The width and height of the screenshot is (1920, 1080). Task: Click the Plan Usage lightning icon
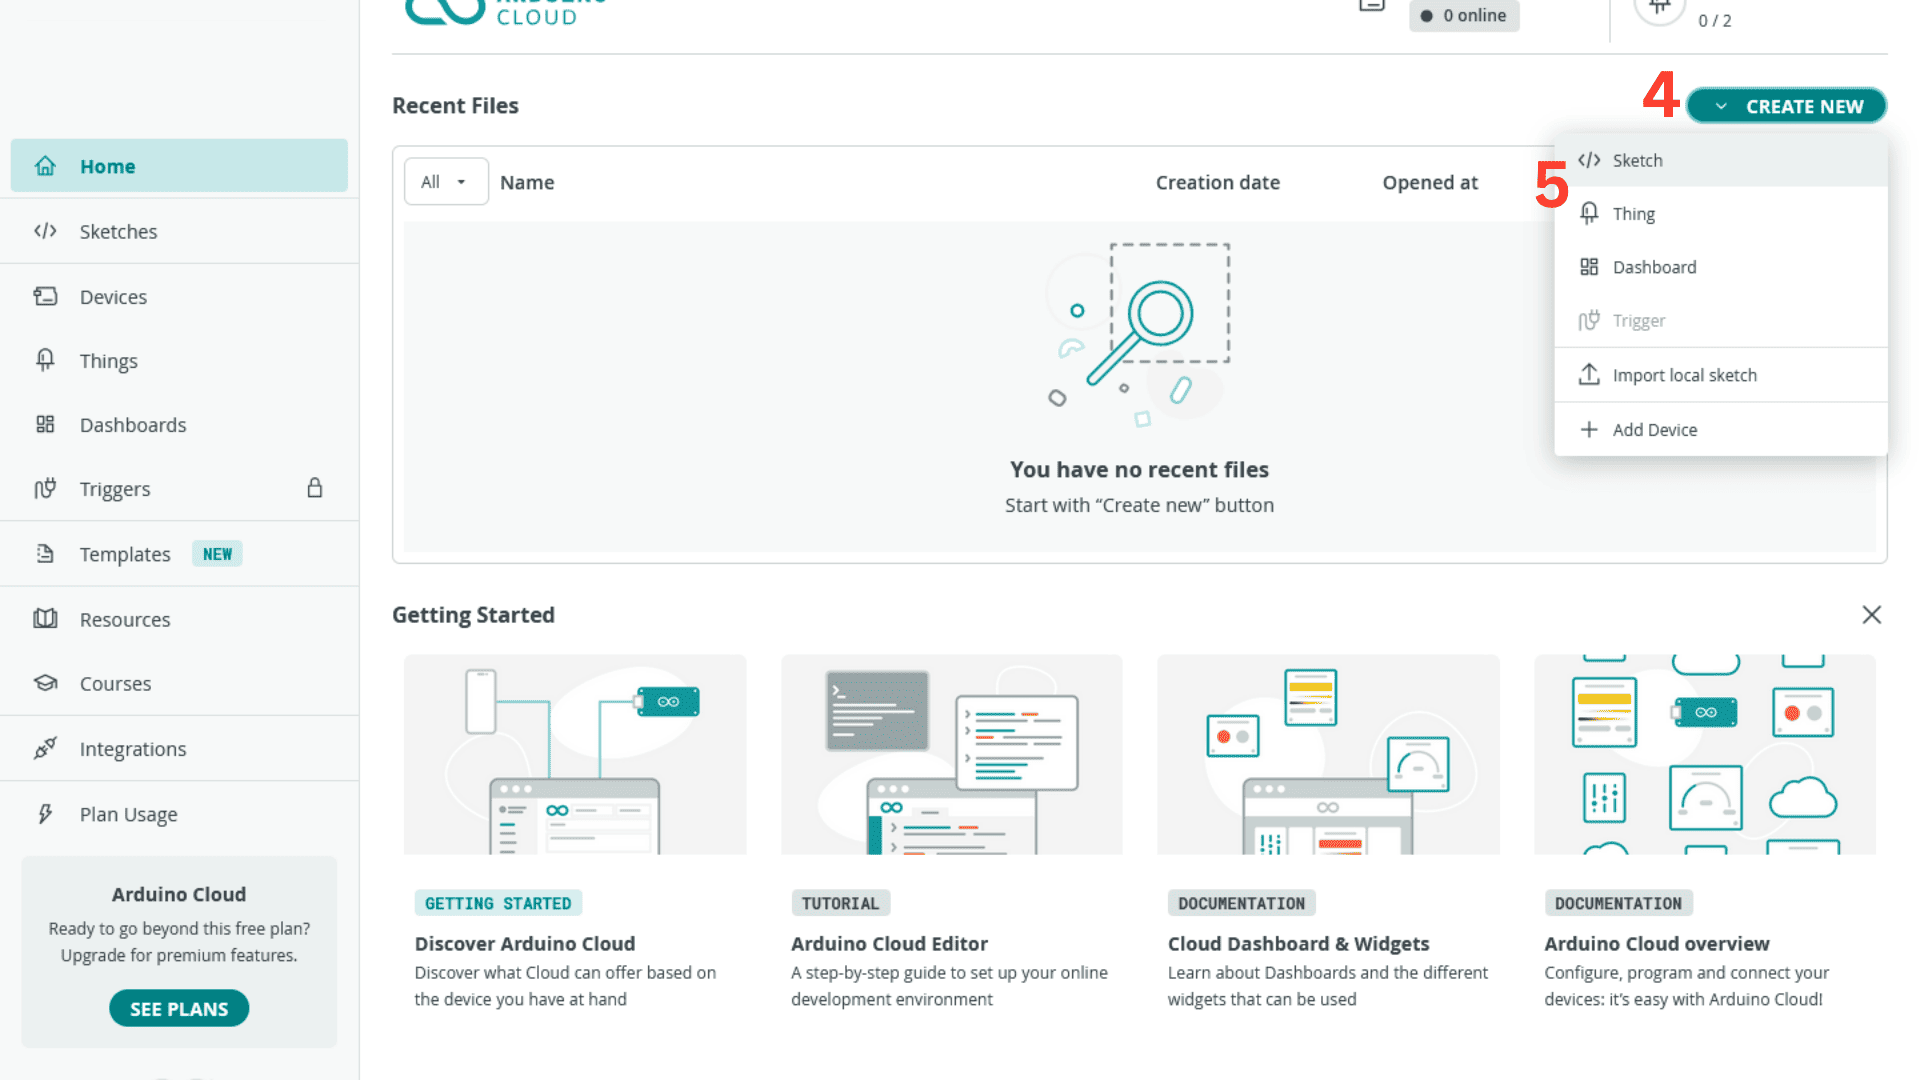point(45,814)
